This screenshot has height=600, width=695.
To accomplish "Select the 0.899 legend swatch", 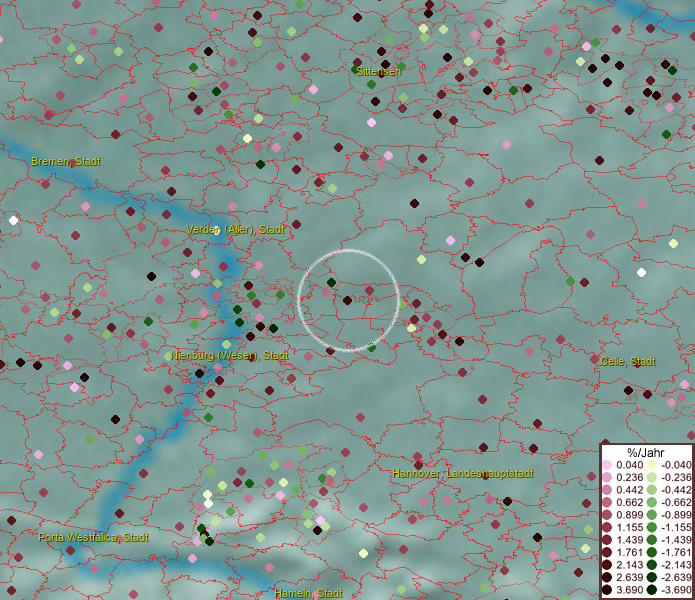I will point(607,515).
